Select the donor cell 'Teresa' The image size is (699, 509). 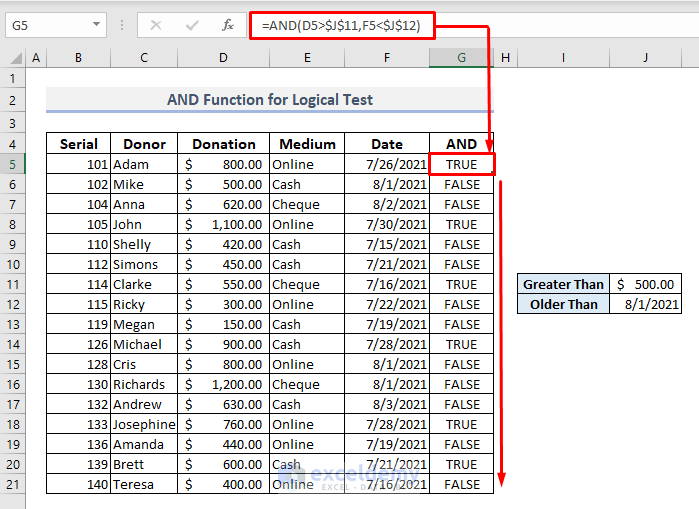tap(144, 484)
